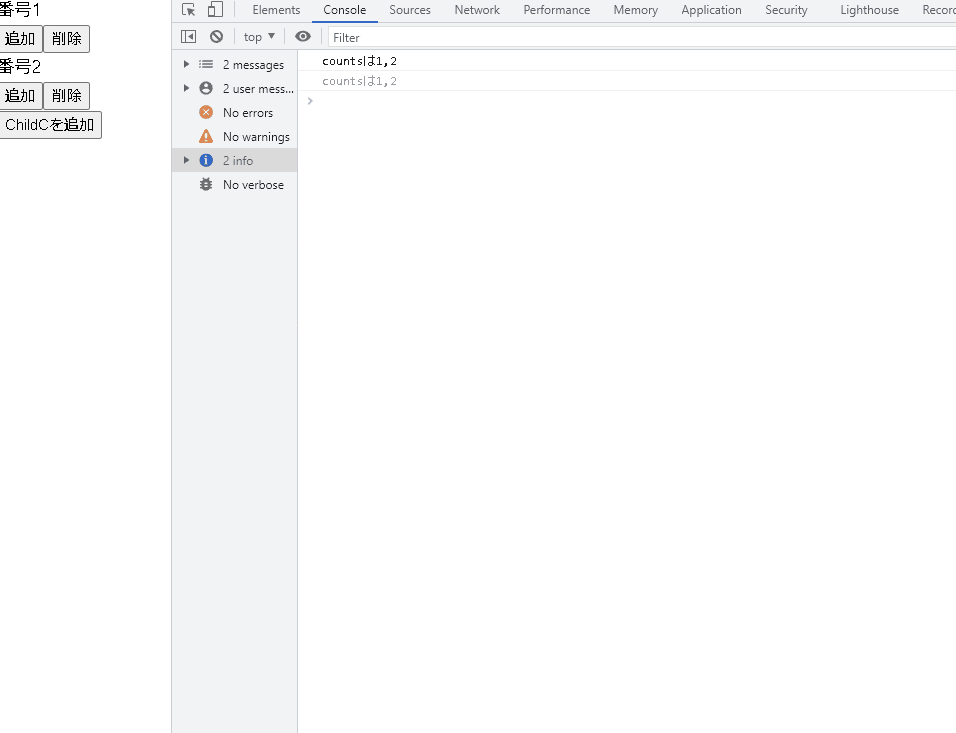Expand the 2 messages group arrow
The width and height of the screenshot is (956, 733).
(x=187, y=64)
